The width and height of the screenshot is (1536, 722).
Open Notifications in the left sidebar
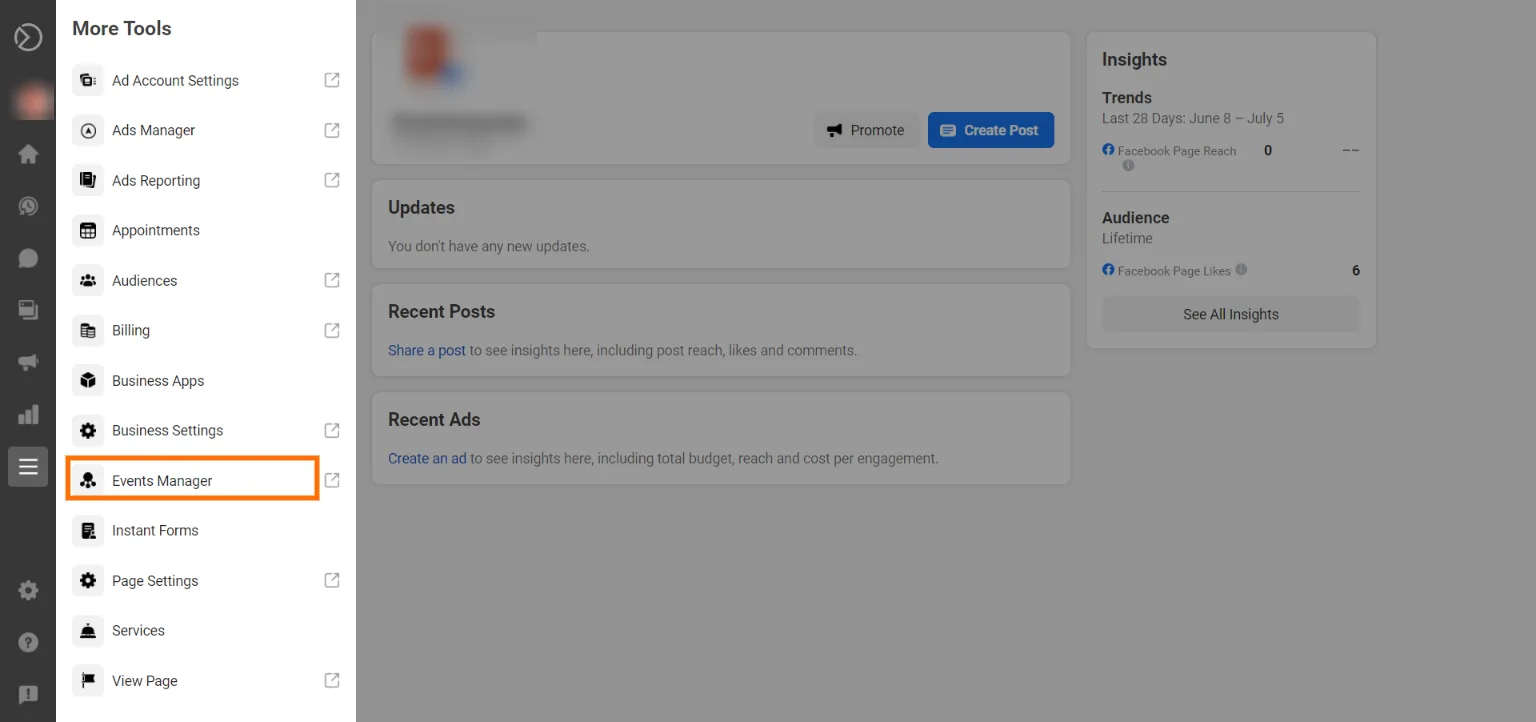27,205
